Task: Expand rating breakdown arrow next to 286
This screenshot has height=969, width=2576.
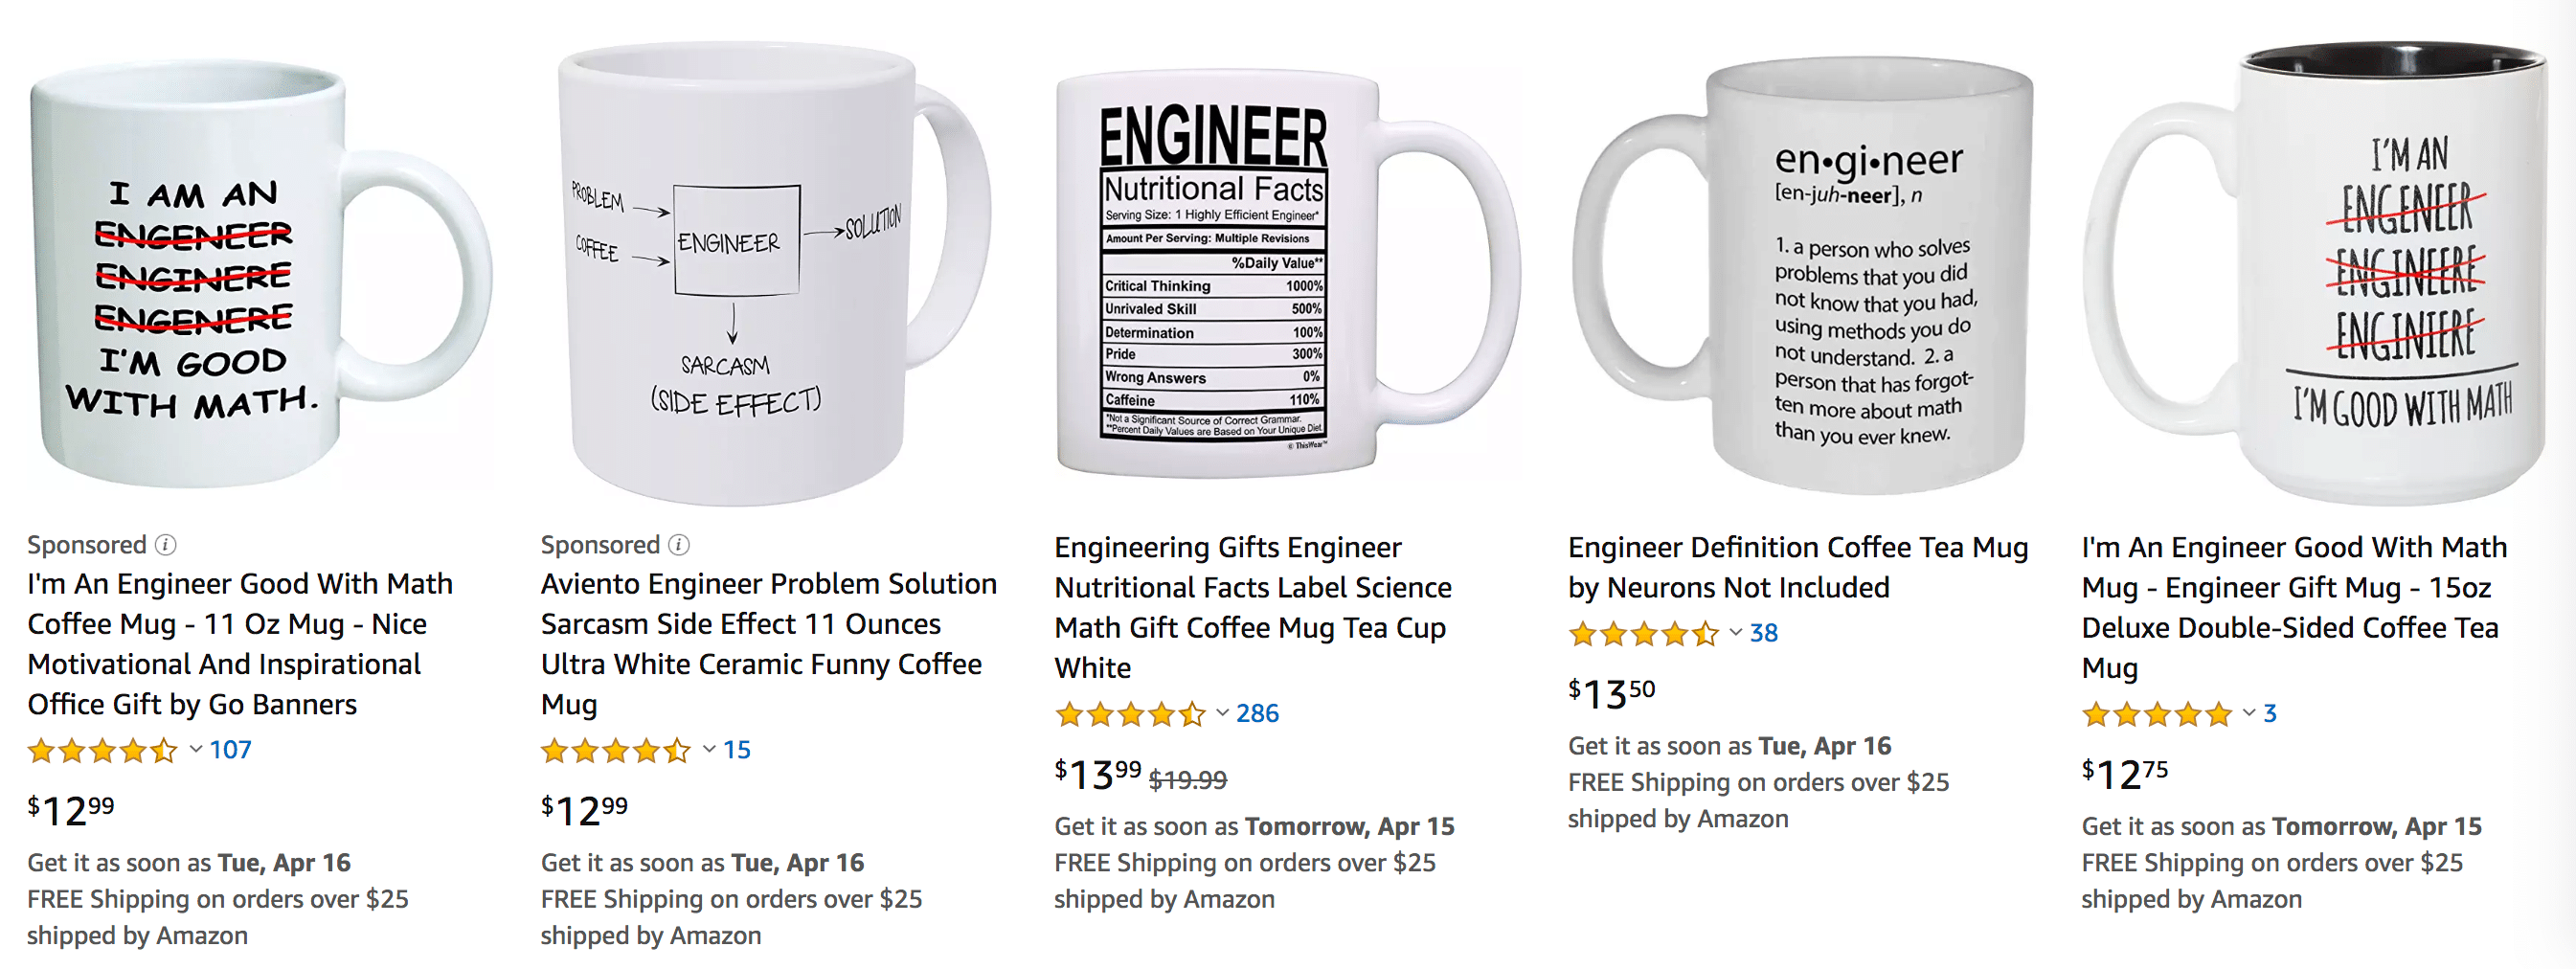Action: 1222,713
